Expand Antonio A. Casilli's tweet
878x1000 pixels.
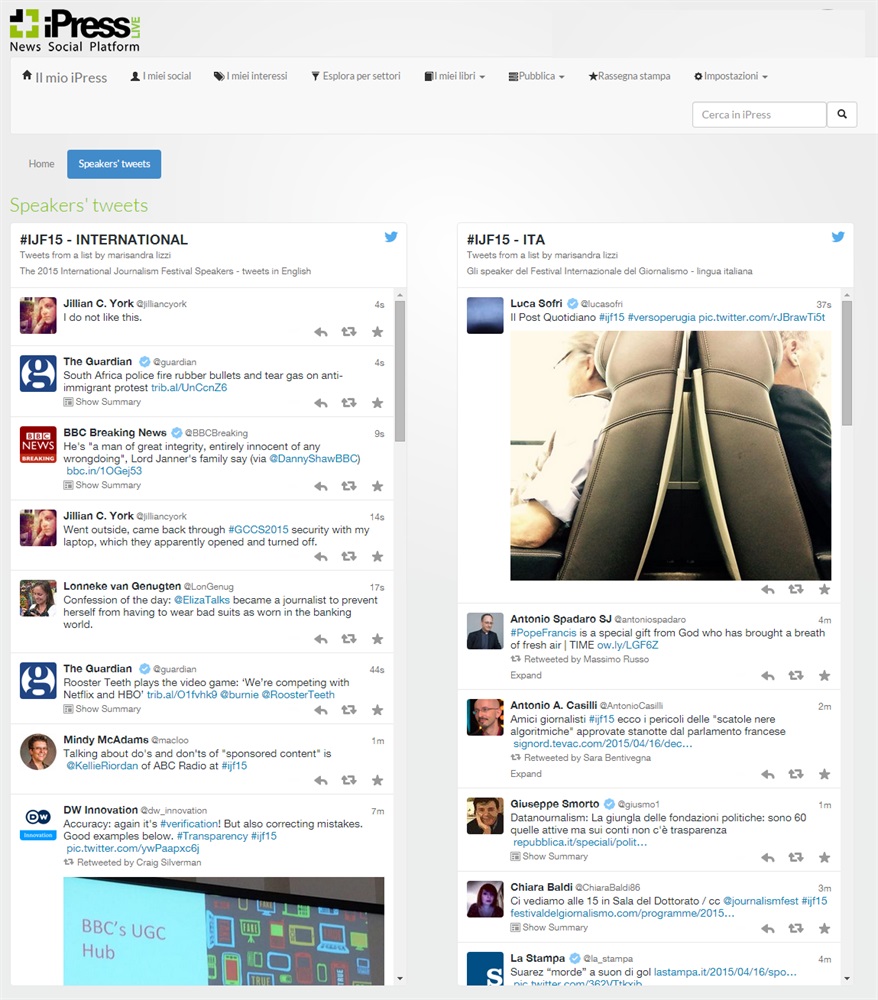coord(525,774)
